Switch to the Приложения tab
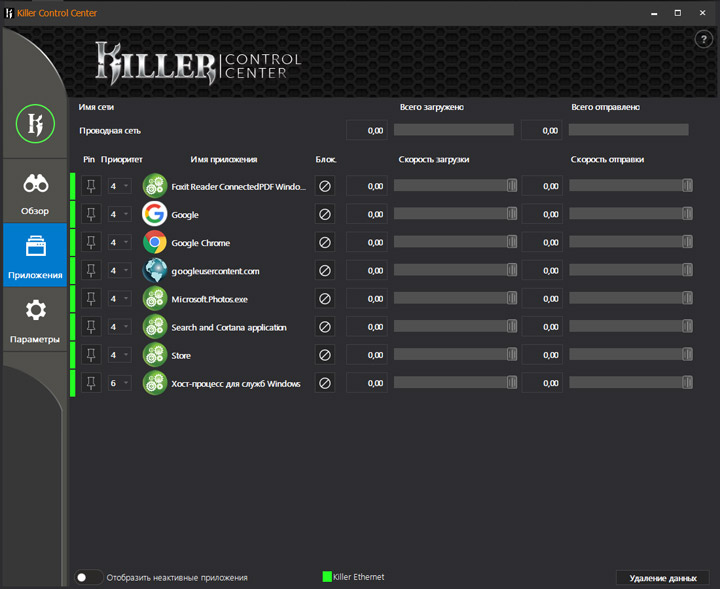This screenshot has height=589, width=720. click(35, 255)
